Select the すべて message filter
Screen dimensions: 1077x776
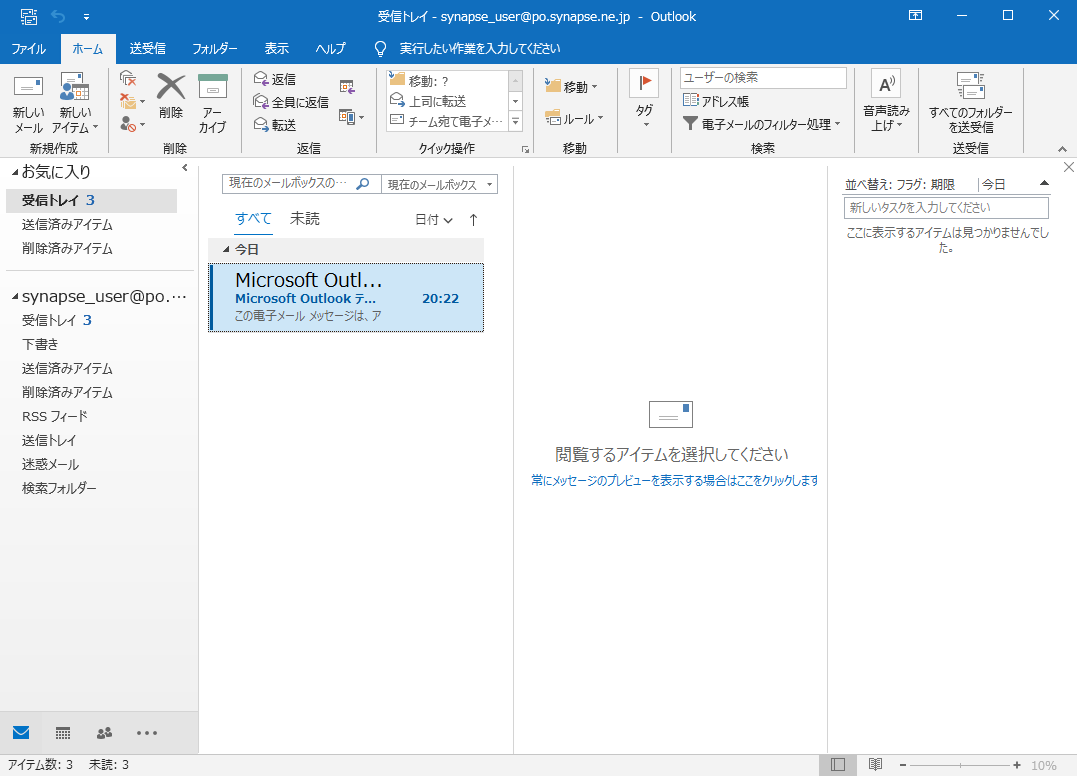click(x=253, y=218)
